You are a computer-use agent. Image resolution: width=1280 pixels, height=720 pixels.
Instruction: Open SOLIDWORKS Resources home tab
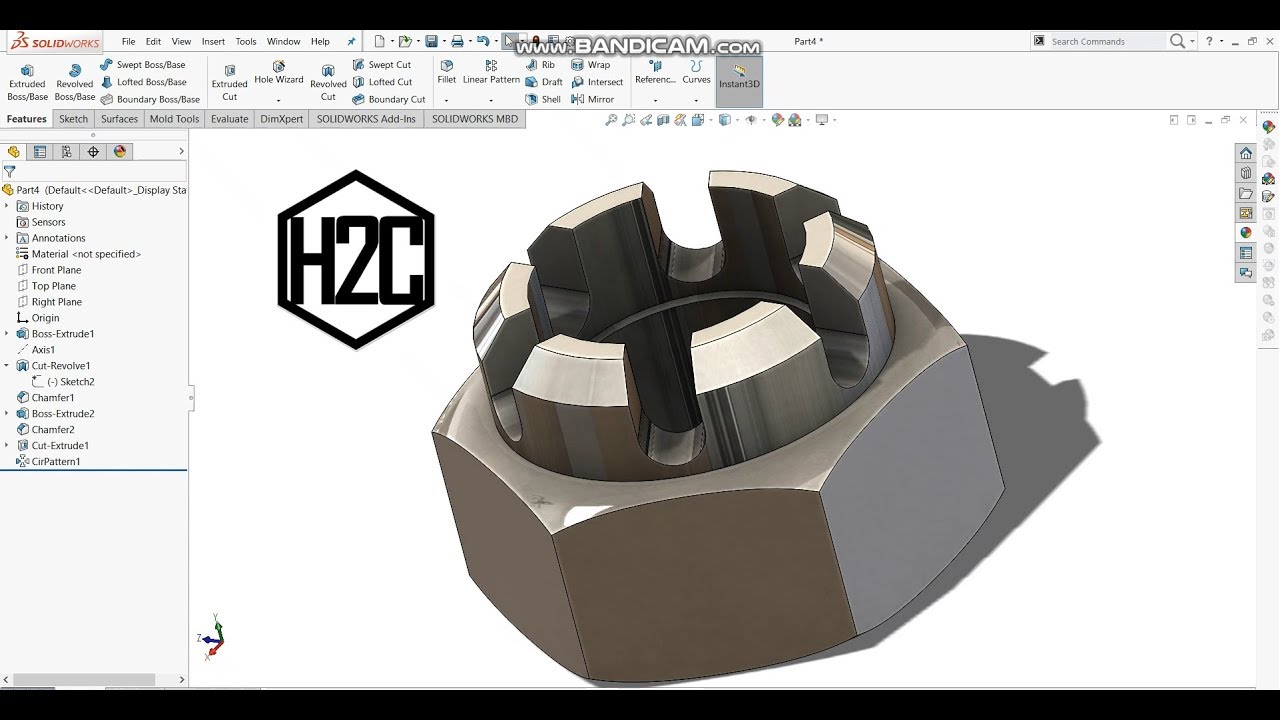tap(1246, 153)
